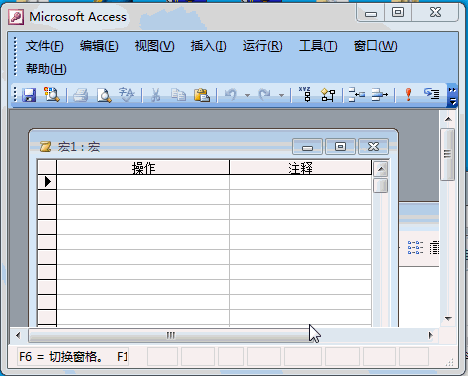Click the Print icon

tap(80, 95)
